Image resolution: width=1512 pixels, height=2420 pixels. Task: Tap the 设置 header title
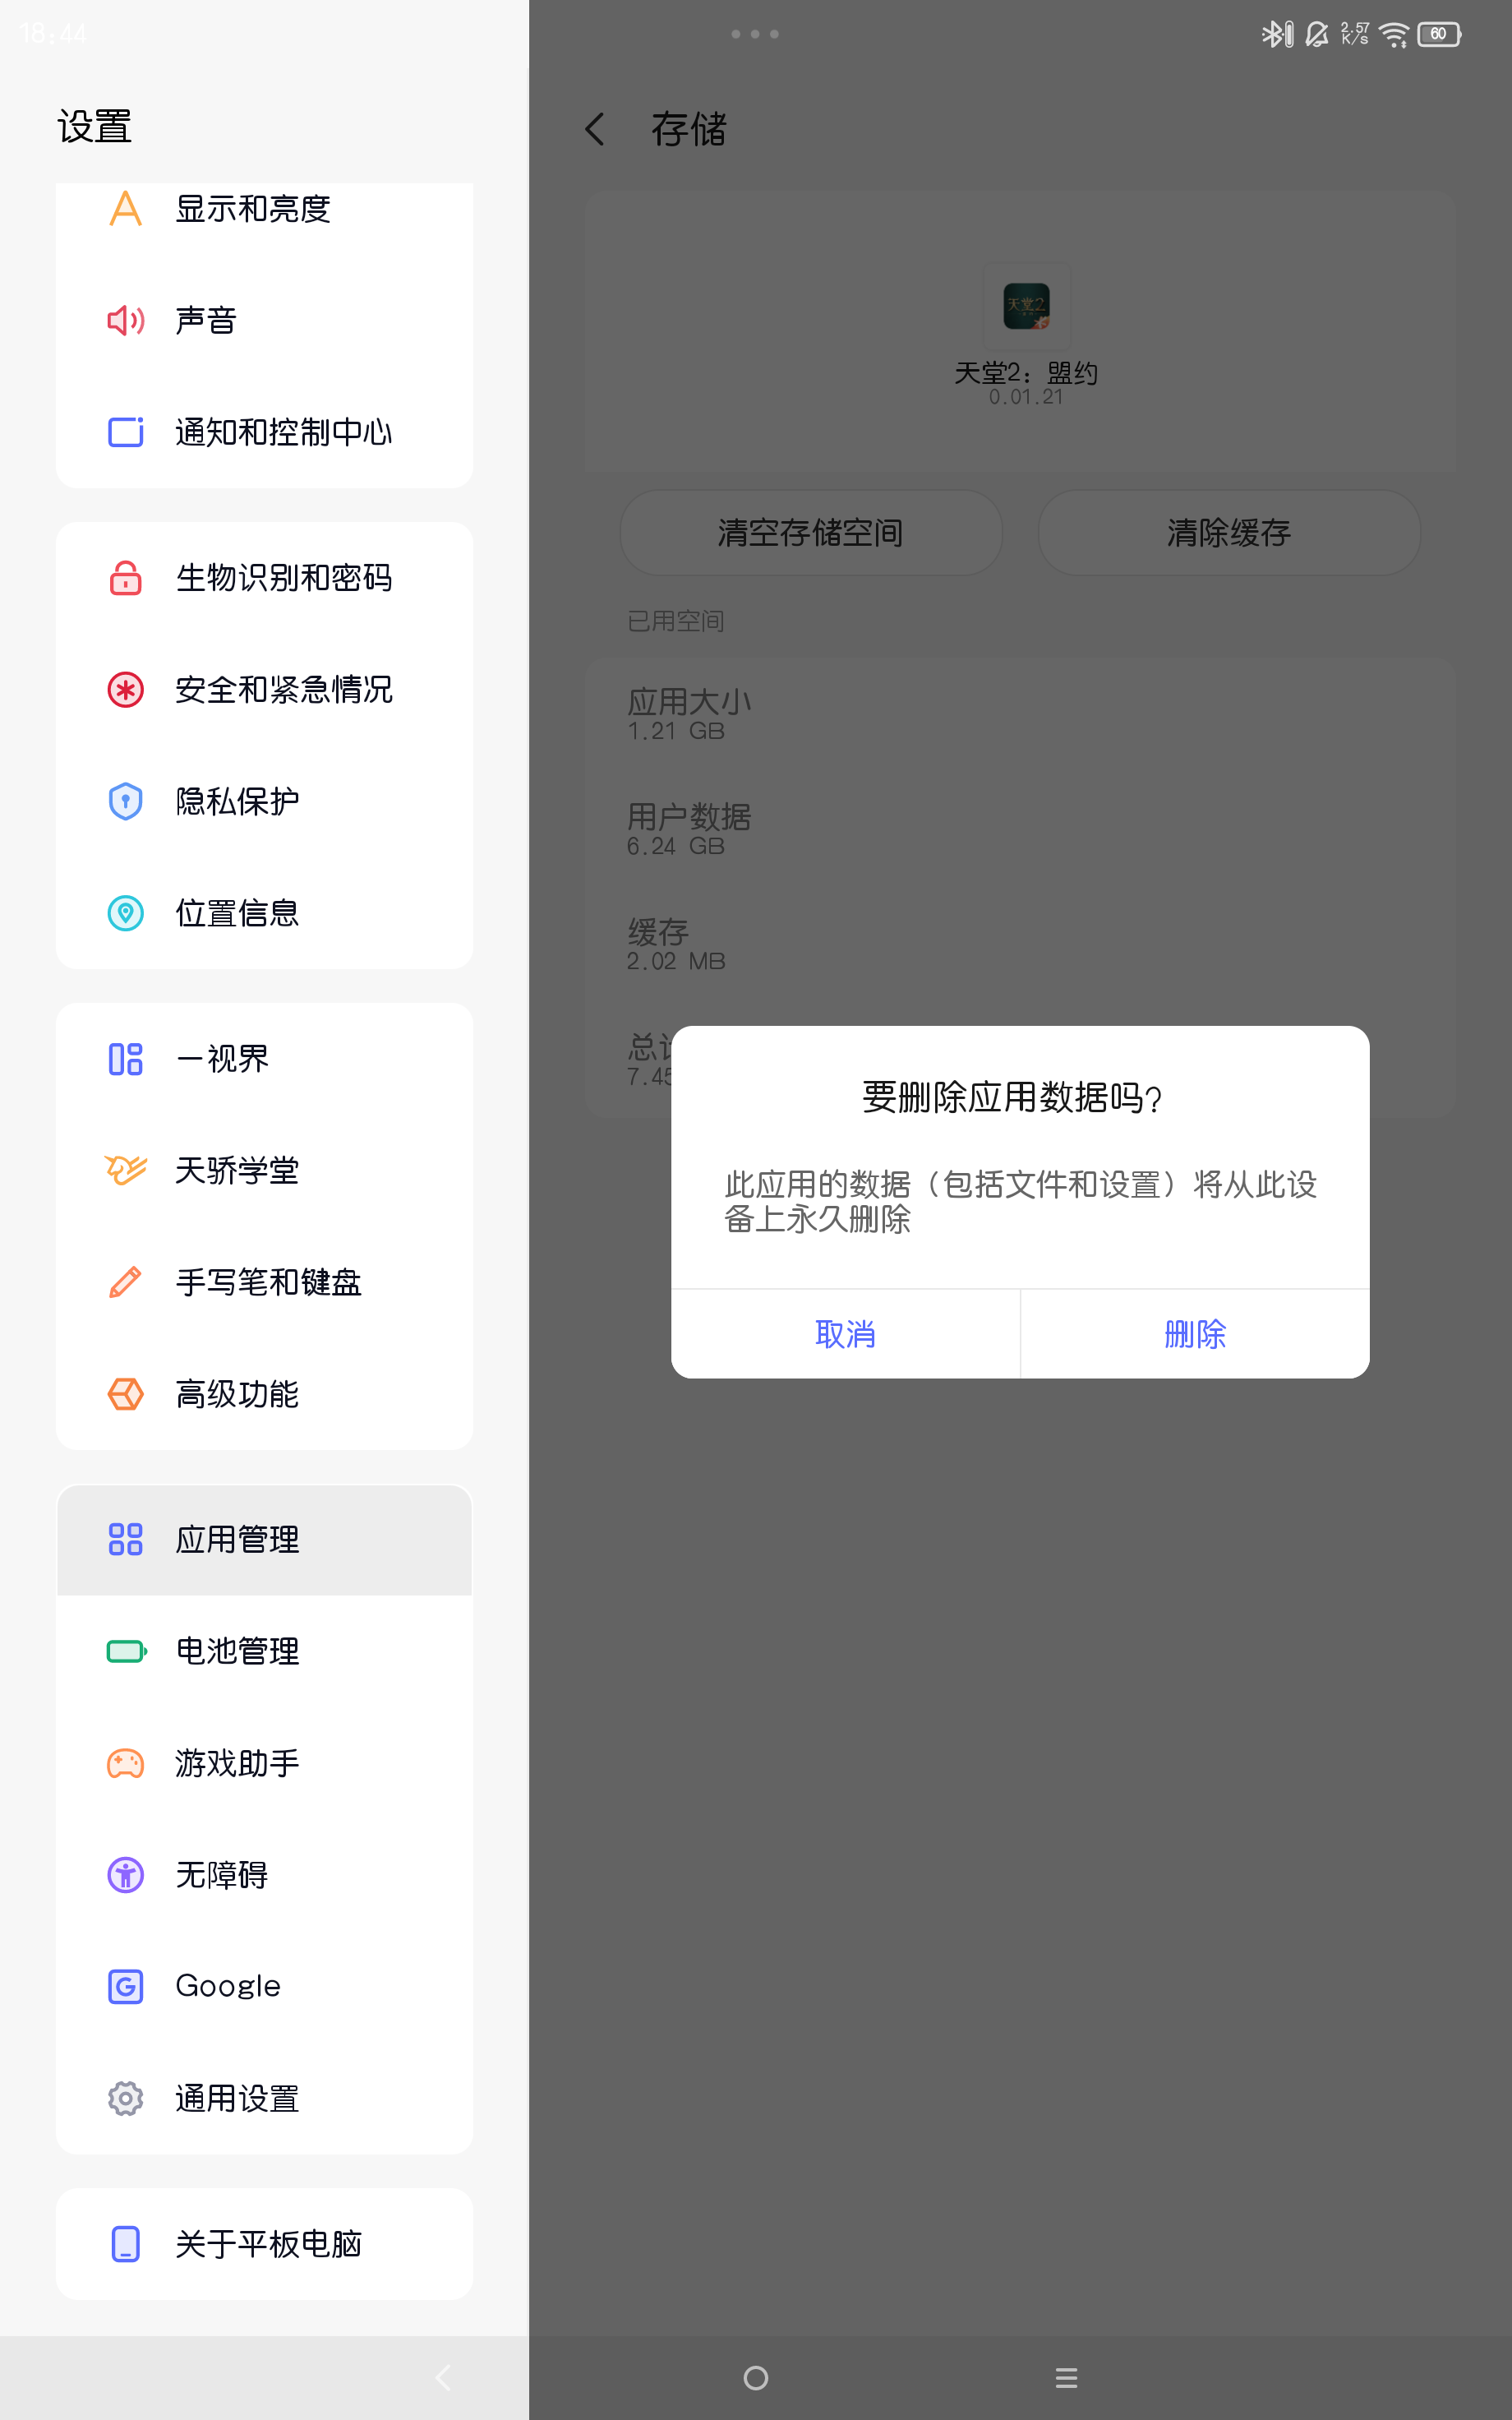click(95, 127)
